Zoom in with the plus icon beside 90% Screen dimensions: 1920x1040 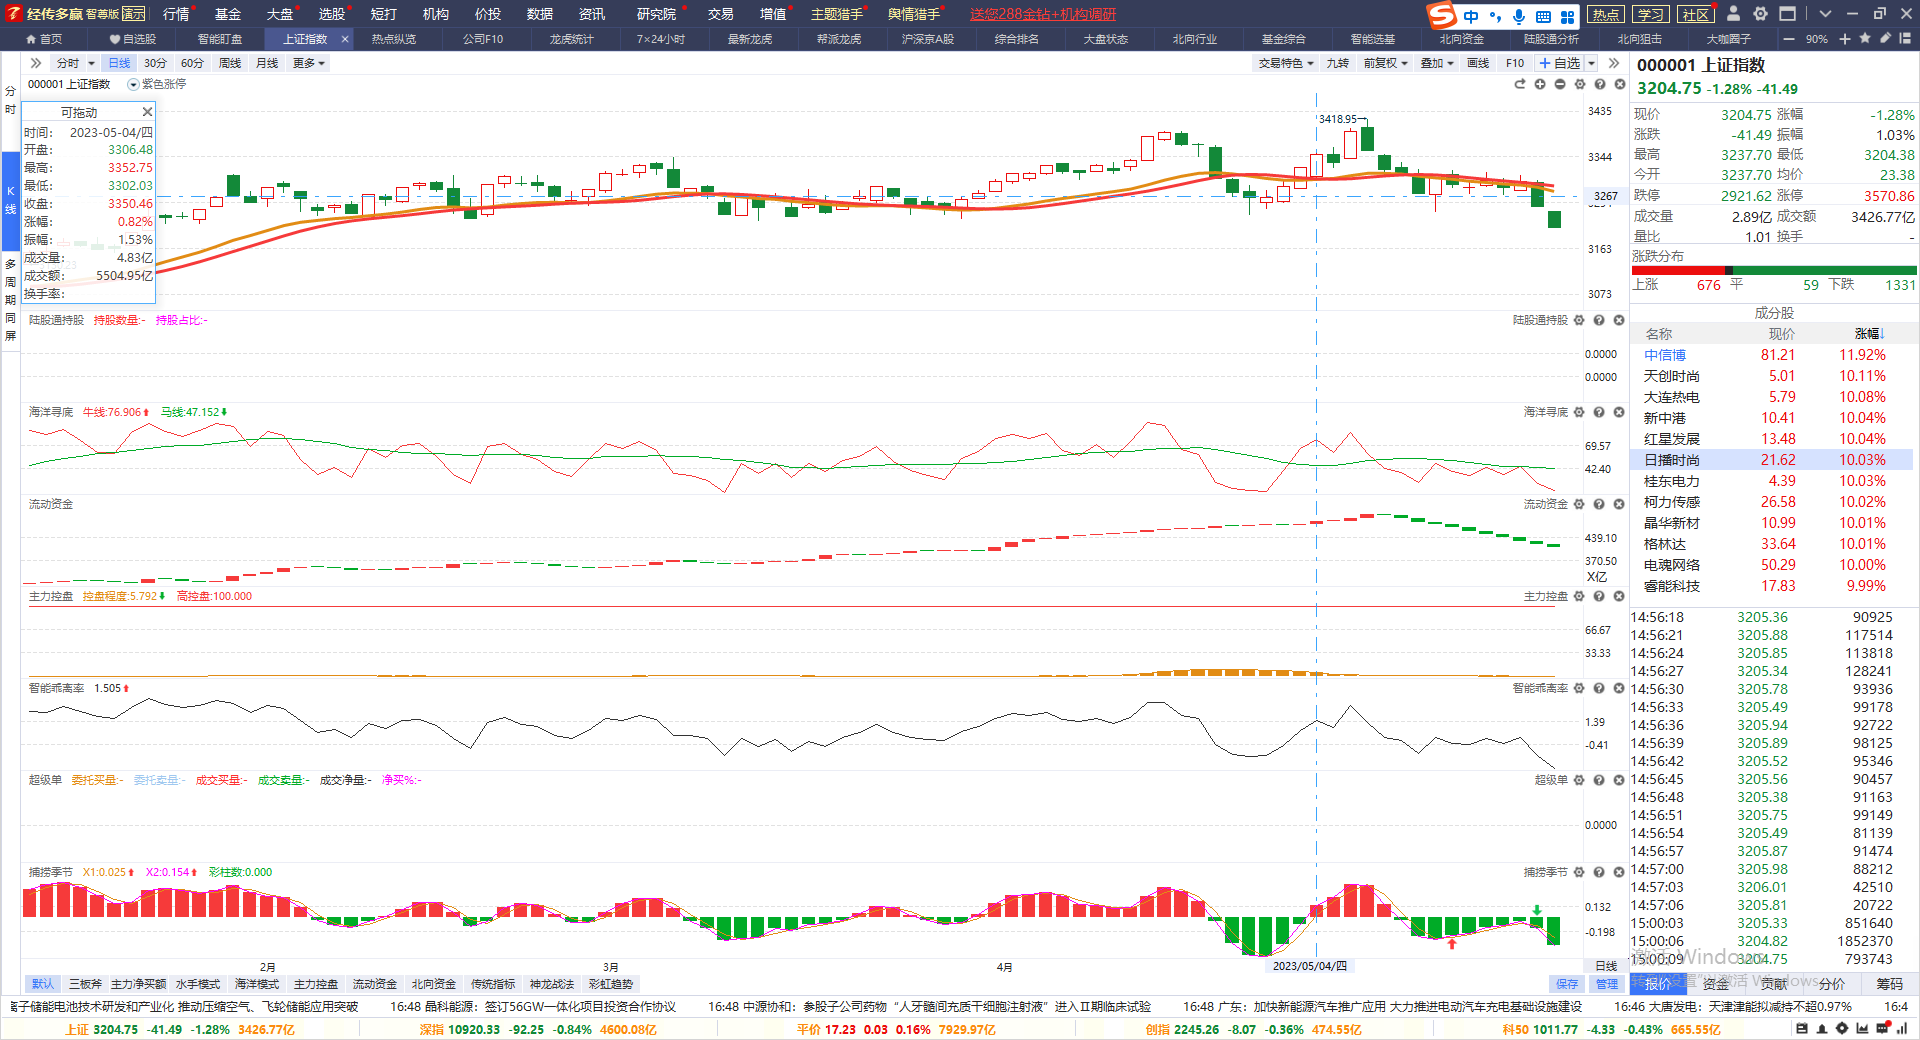[x=1845, y=39]
